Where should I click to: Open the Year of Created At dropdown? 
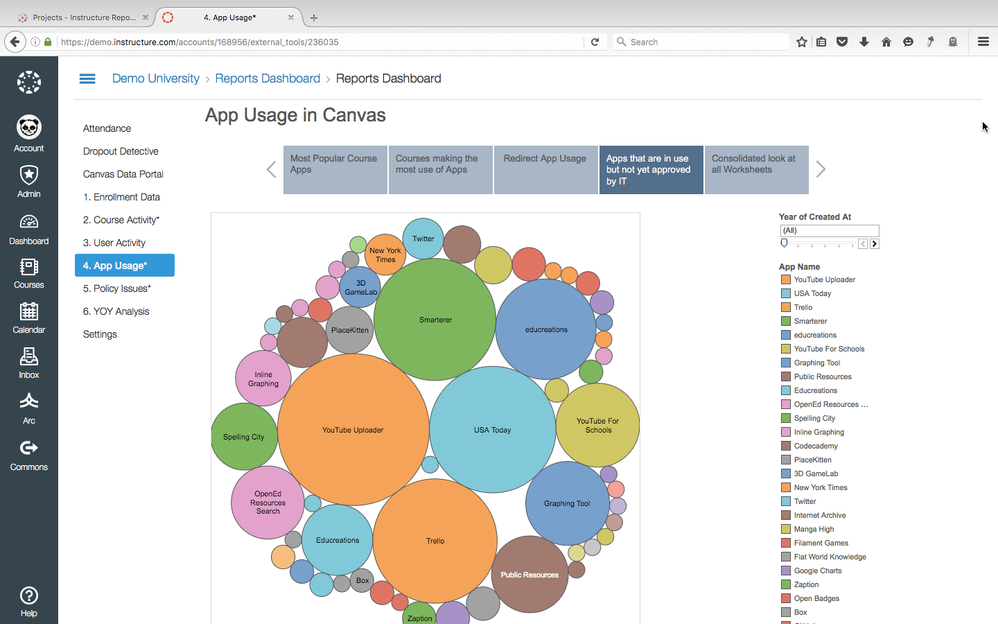[829, 230]
